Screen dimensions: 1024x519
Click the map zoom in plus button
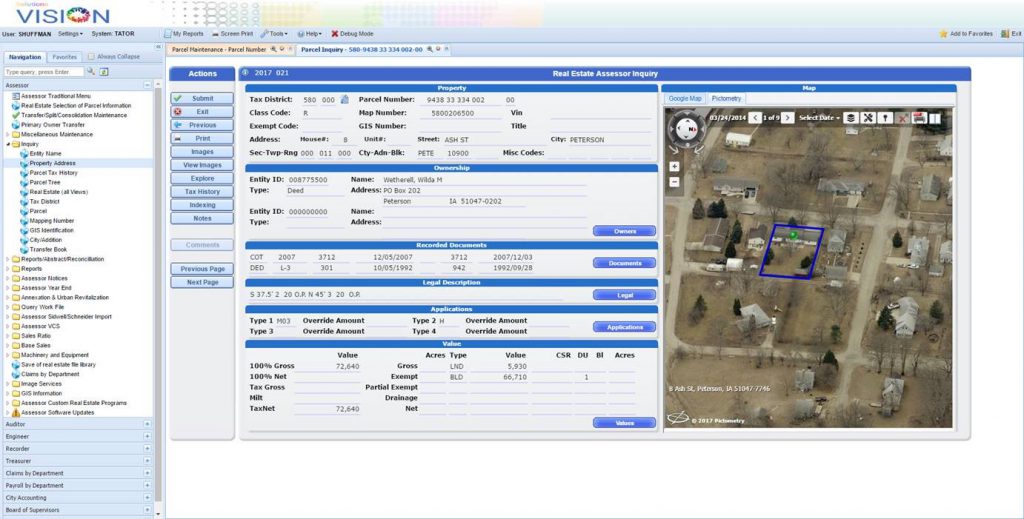click(674, 166)
